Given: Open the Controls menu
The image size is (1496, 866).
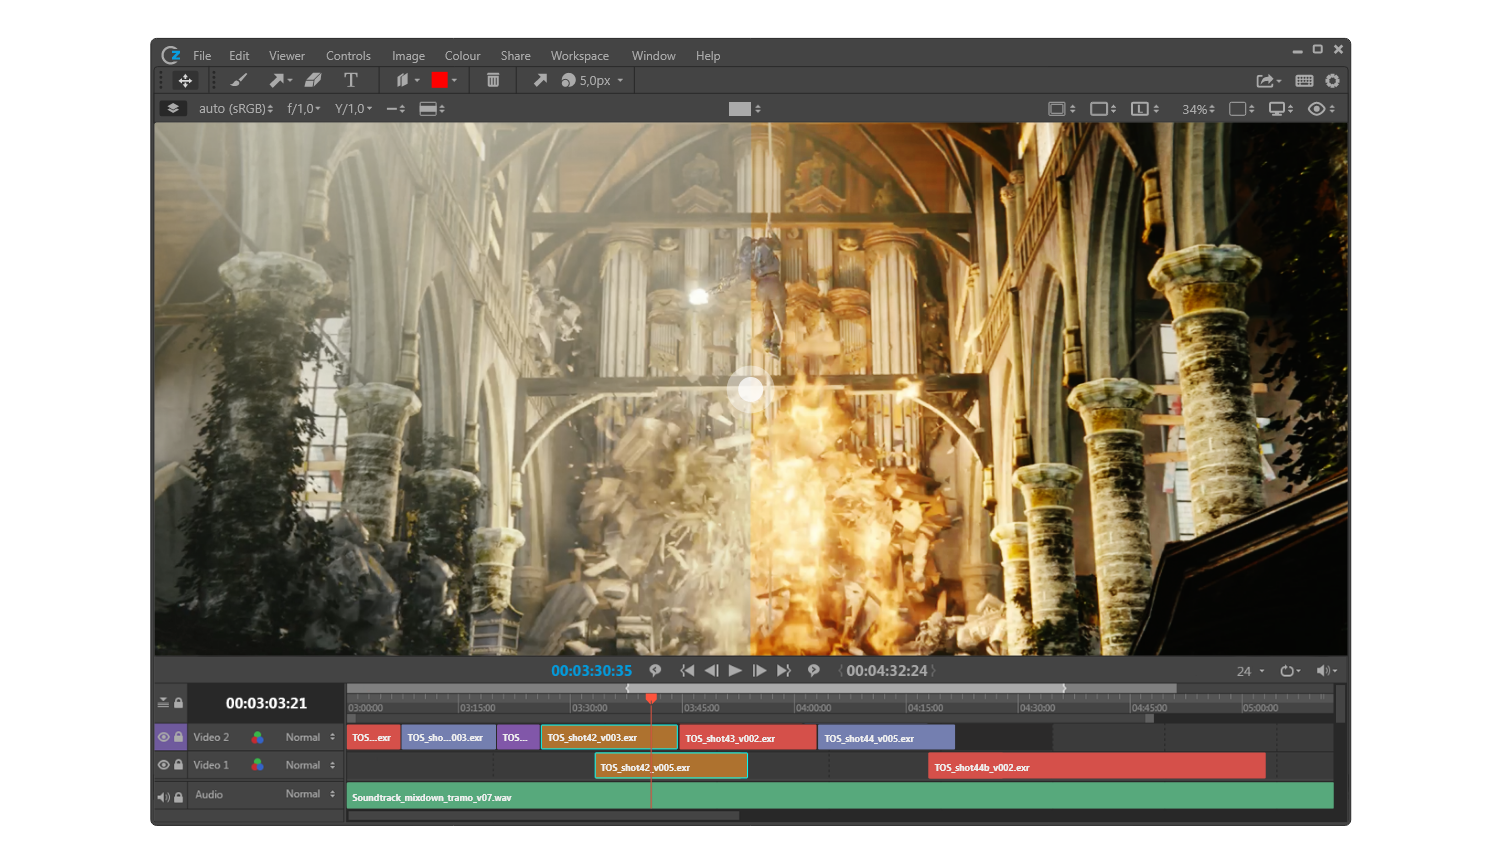Looking at the screenshot, I should pyautogui.click(x=348, y=56).
